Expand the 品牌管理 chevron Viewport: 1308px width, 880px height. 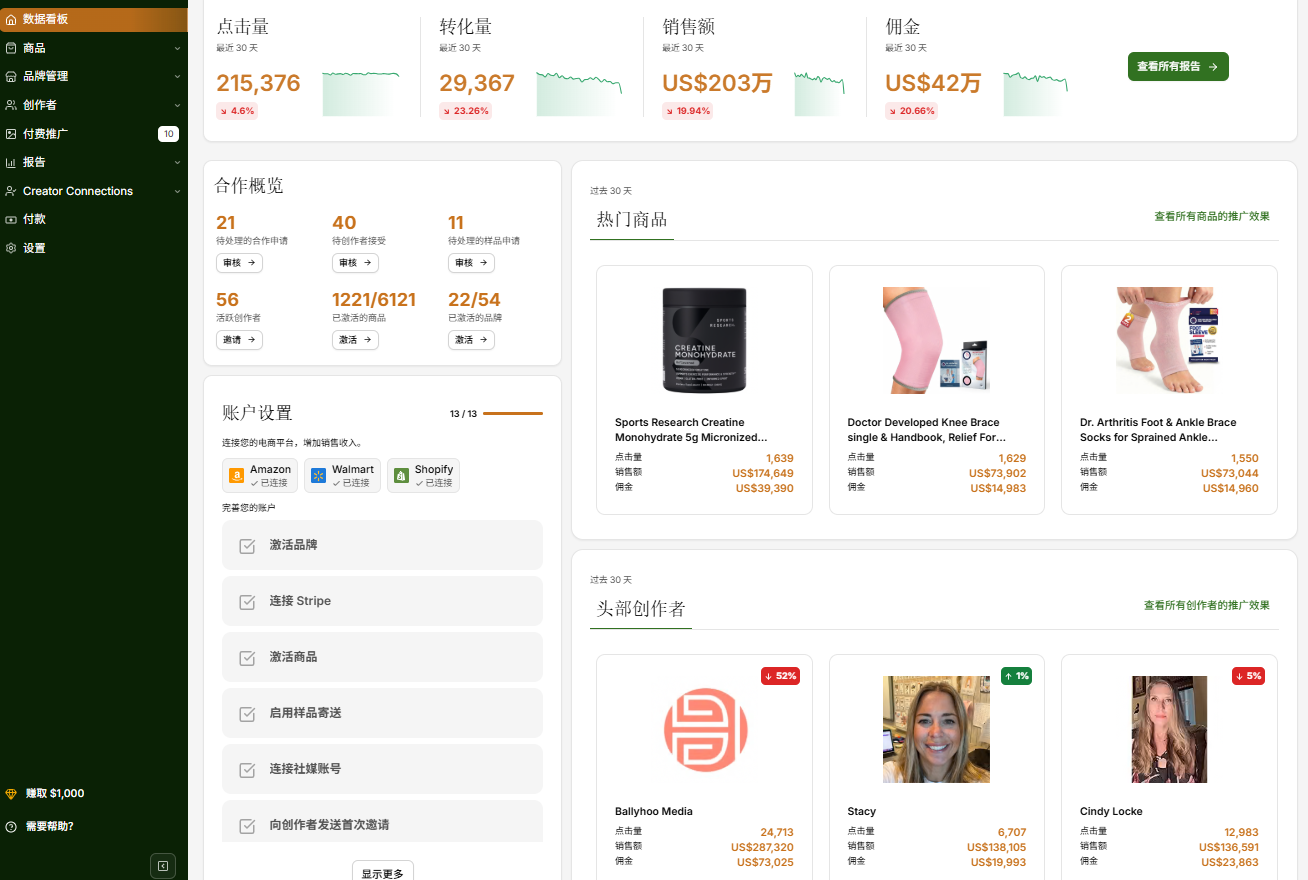pos(177,76)
